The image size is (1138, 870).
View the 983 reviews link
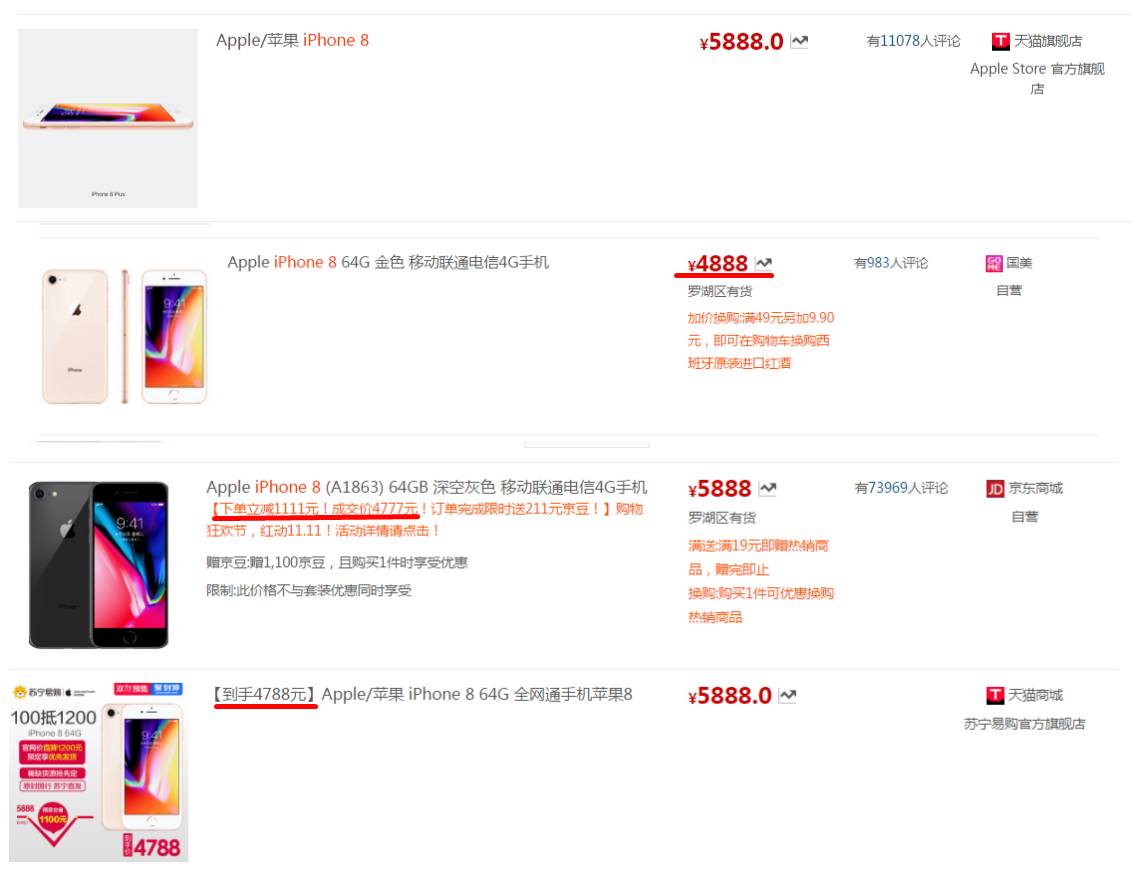tap(891, 263)
